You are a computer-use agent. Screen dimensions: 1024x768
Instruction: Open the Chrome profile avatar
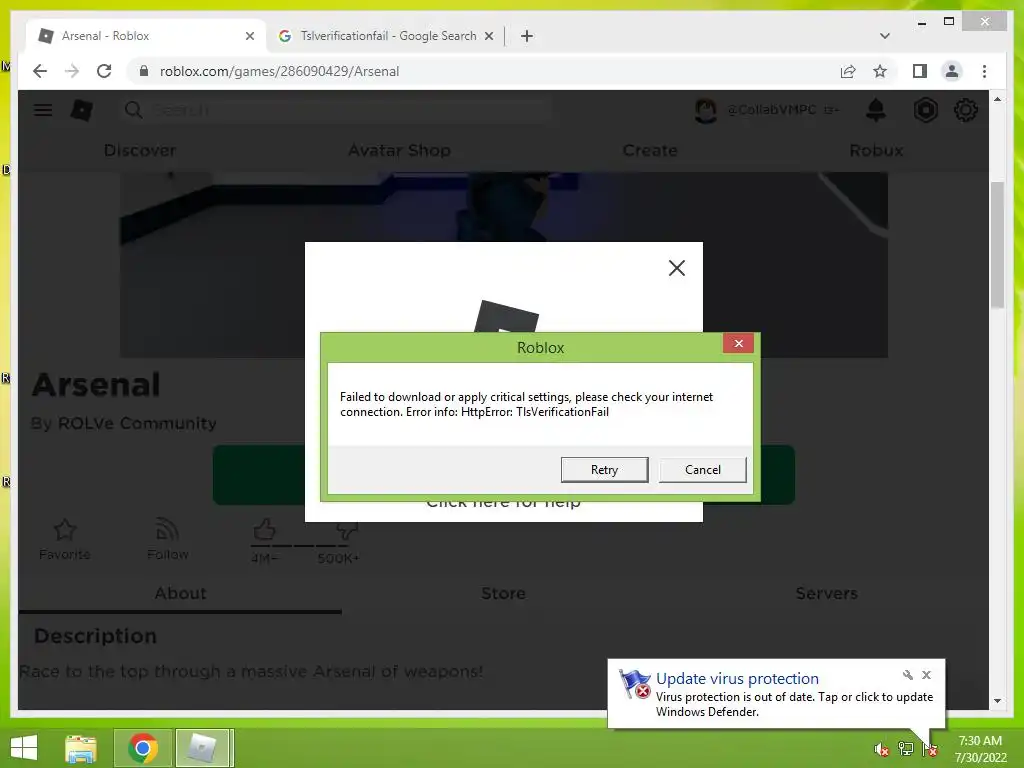pyautogui.click(x=952, y=71)
